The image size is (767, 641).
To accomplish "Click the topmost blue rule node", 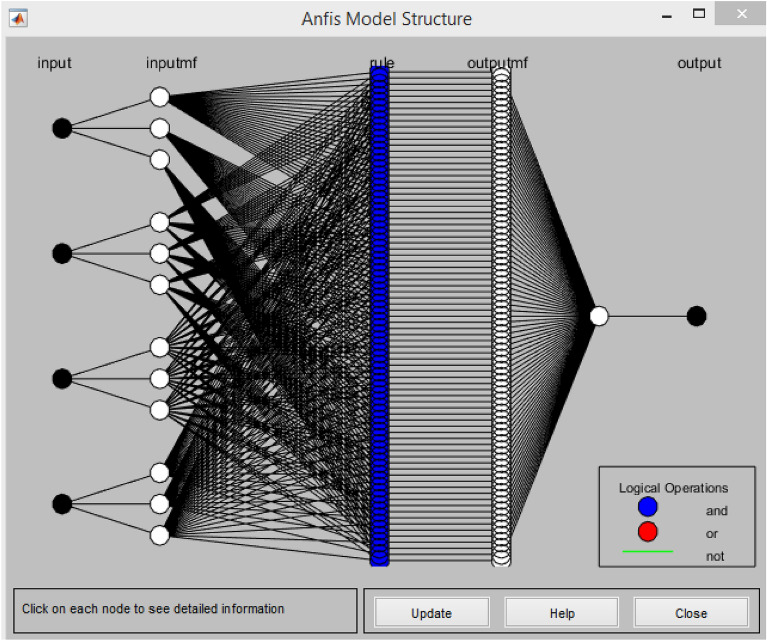I will [x=379, y=73].
